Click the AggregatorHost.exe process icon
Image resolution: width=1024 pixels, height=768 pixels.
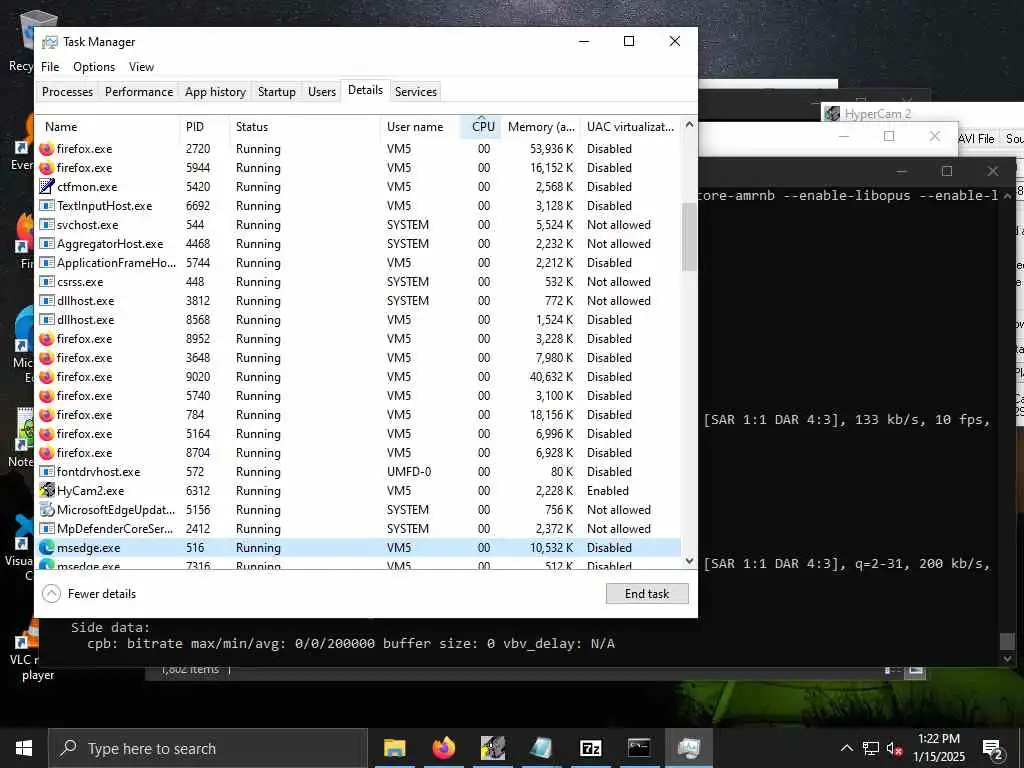(46, 244)
